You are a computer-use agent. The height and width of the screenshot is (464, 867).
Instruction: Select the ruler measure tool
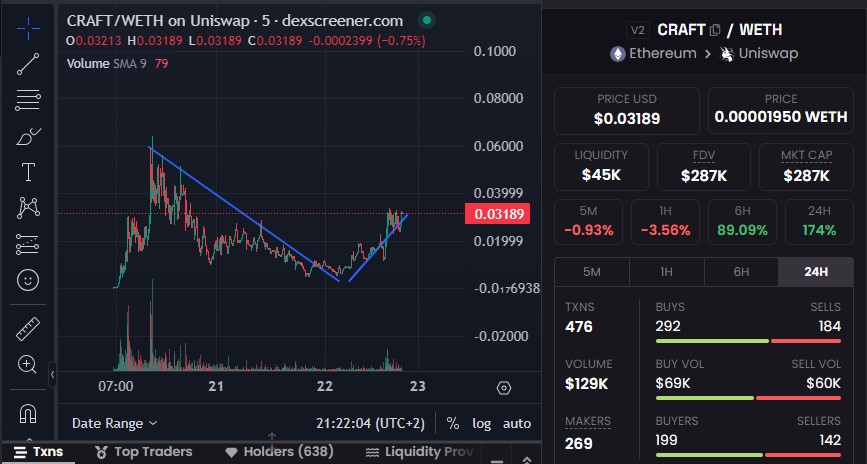coord(28,329)
